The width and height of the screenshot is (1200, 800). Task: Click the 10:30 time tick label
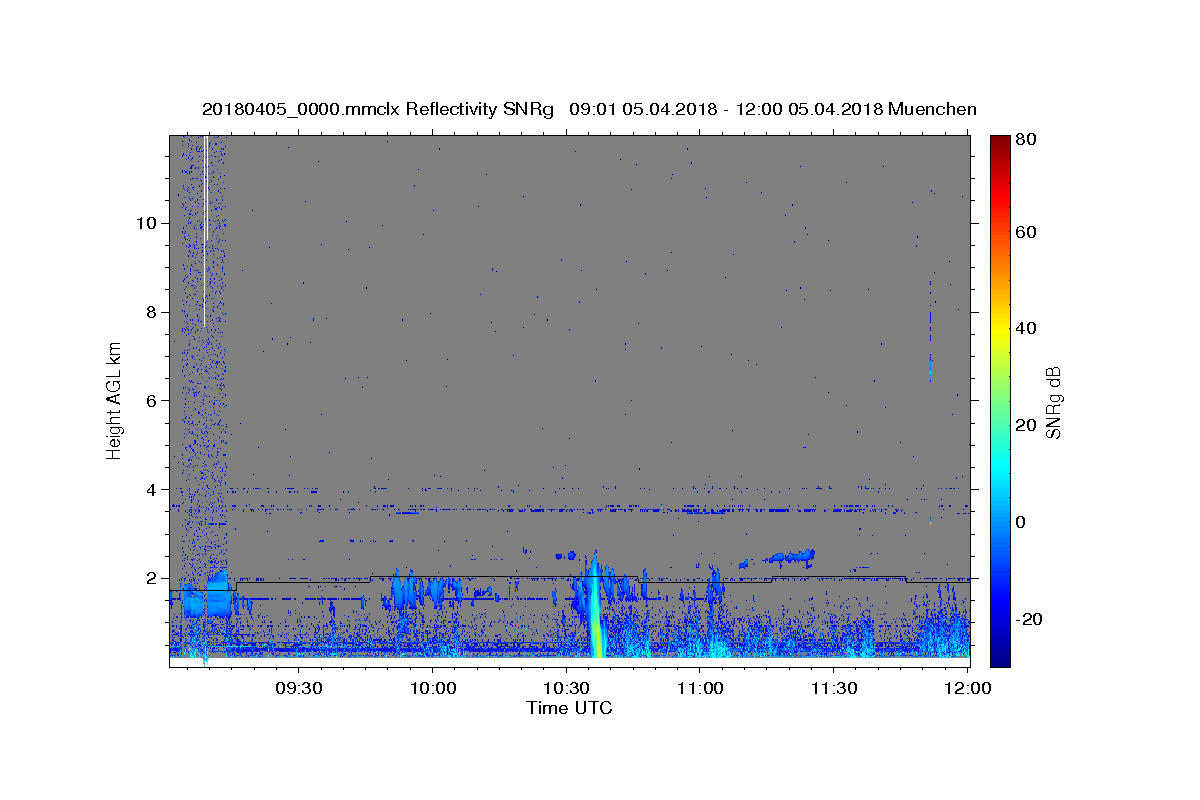[566, 688]
